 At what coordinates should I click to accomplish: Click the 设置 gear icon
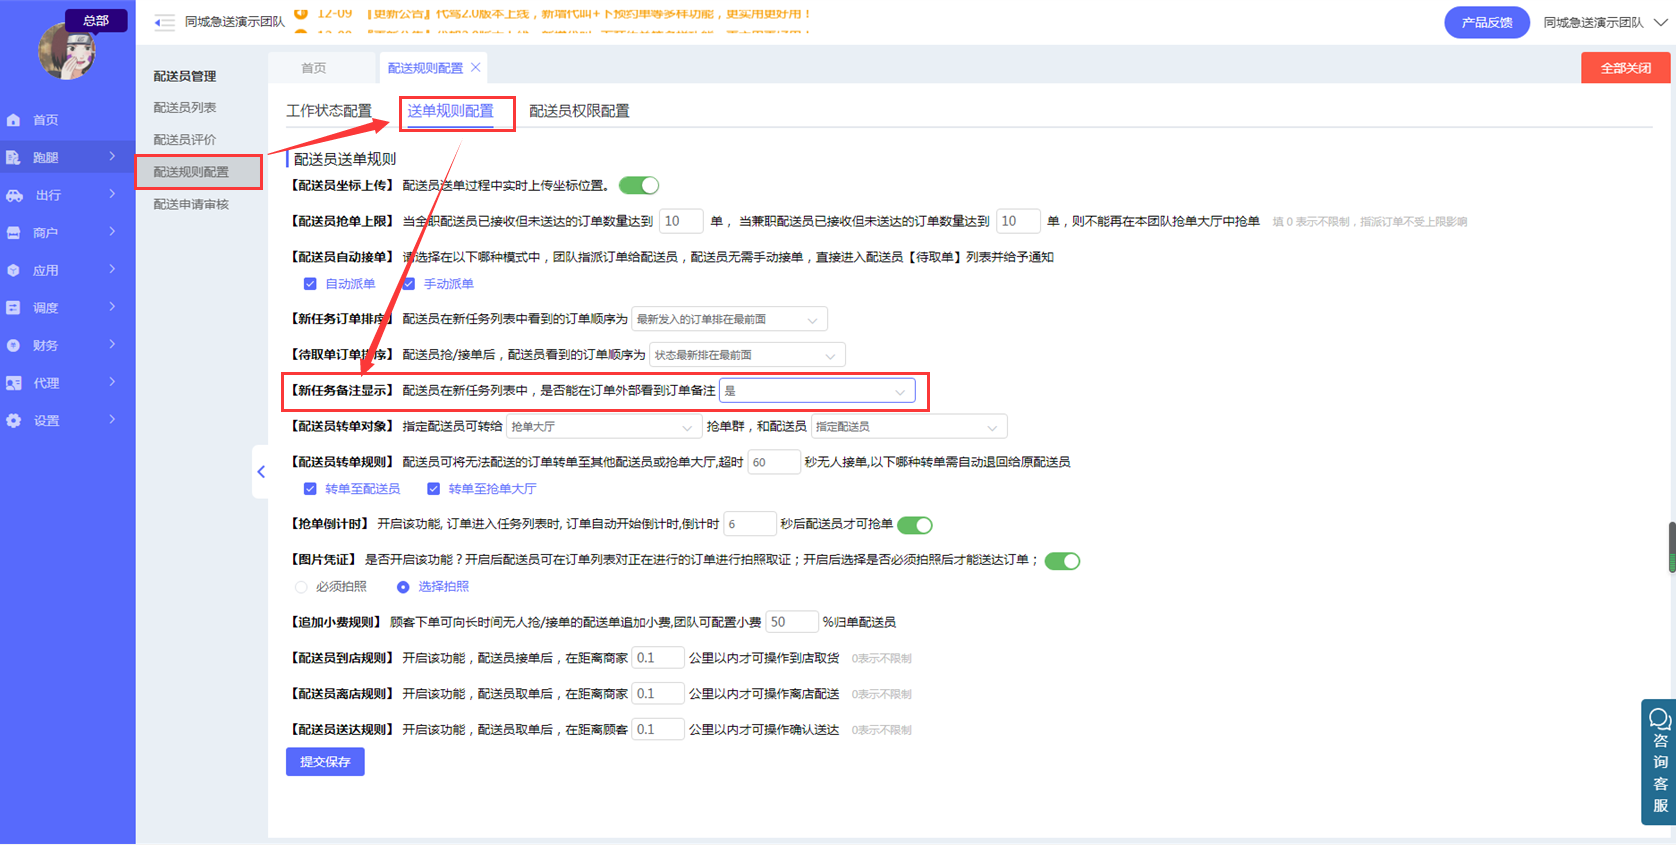tap(14, 421)
